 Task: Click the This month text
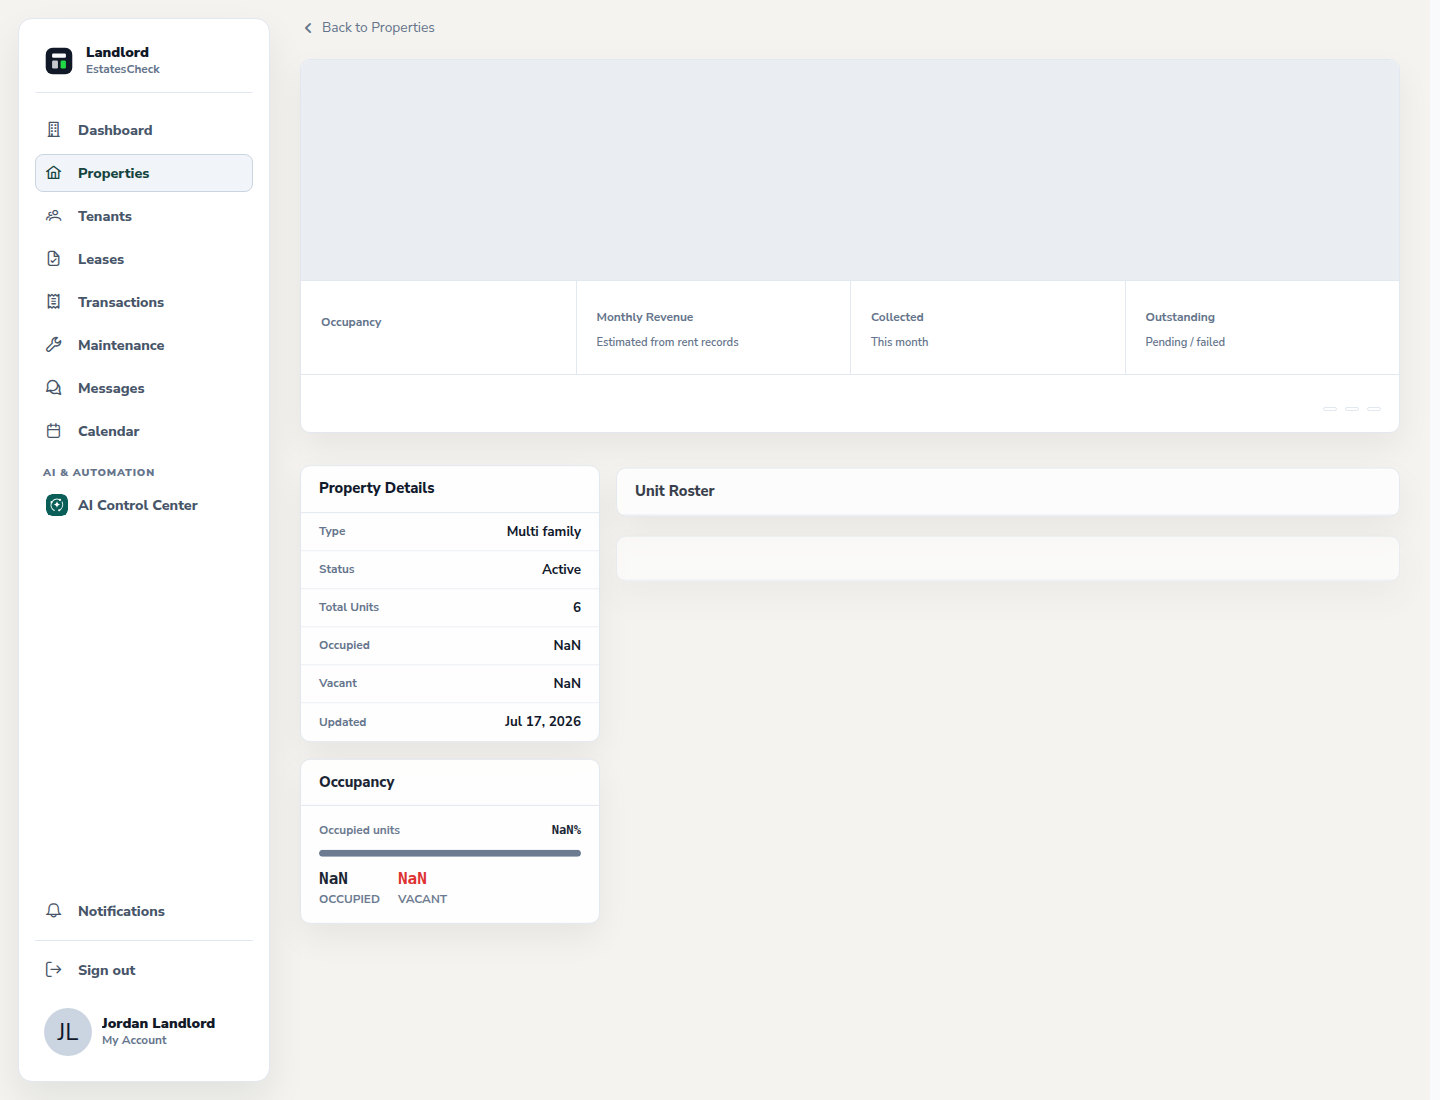click(899, 342)
